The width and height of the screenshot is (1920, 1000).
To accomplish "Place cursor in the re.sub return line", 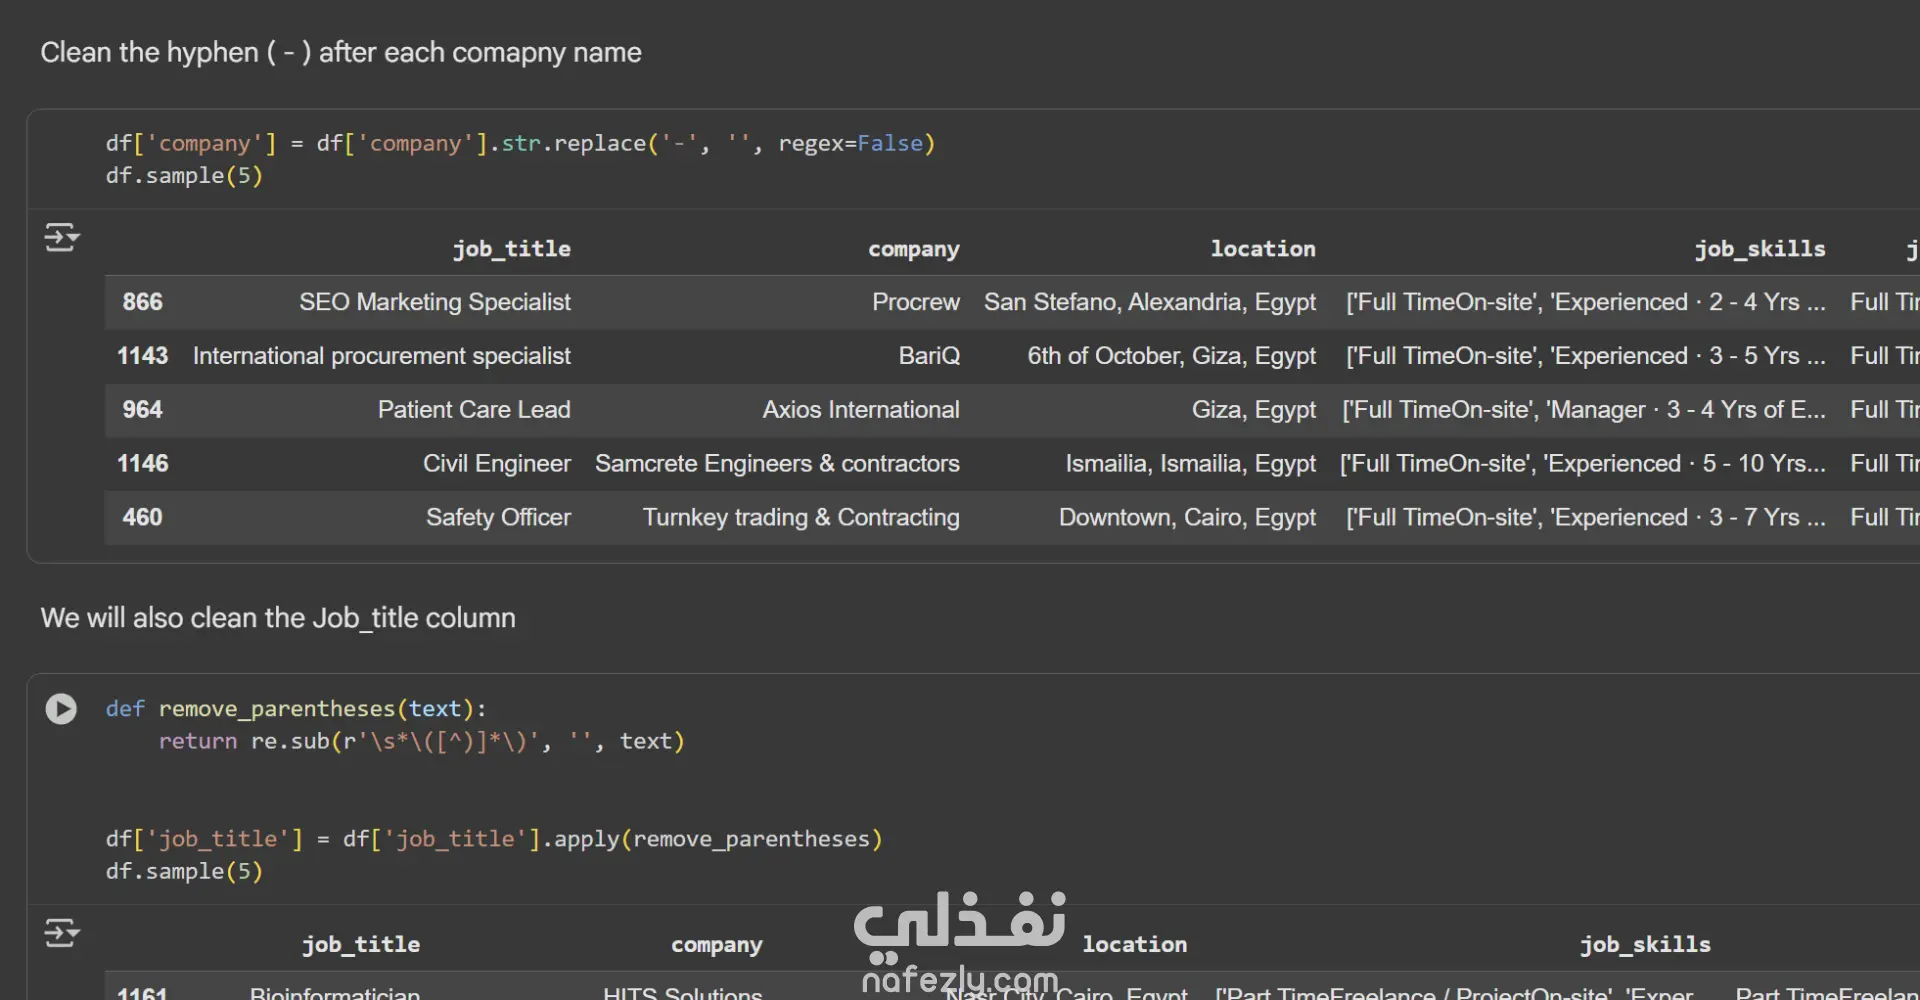I will click(x=420, y=742).
